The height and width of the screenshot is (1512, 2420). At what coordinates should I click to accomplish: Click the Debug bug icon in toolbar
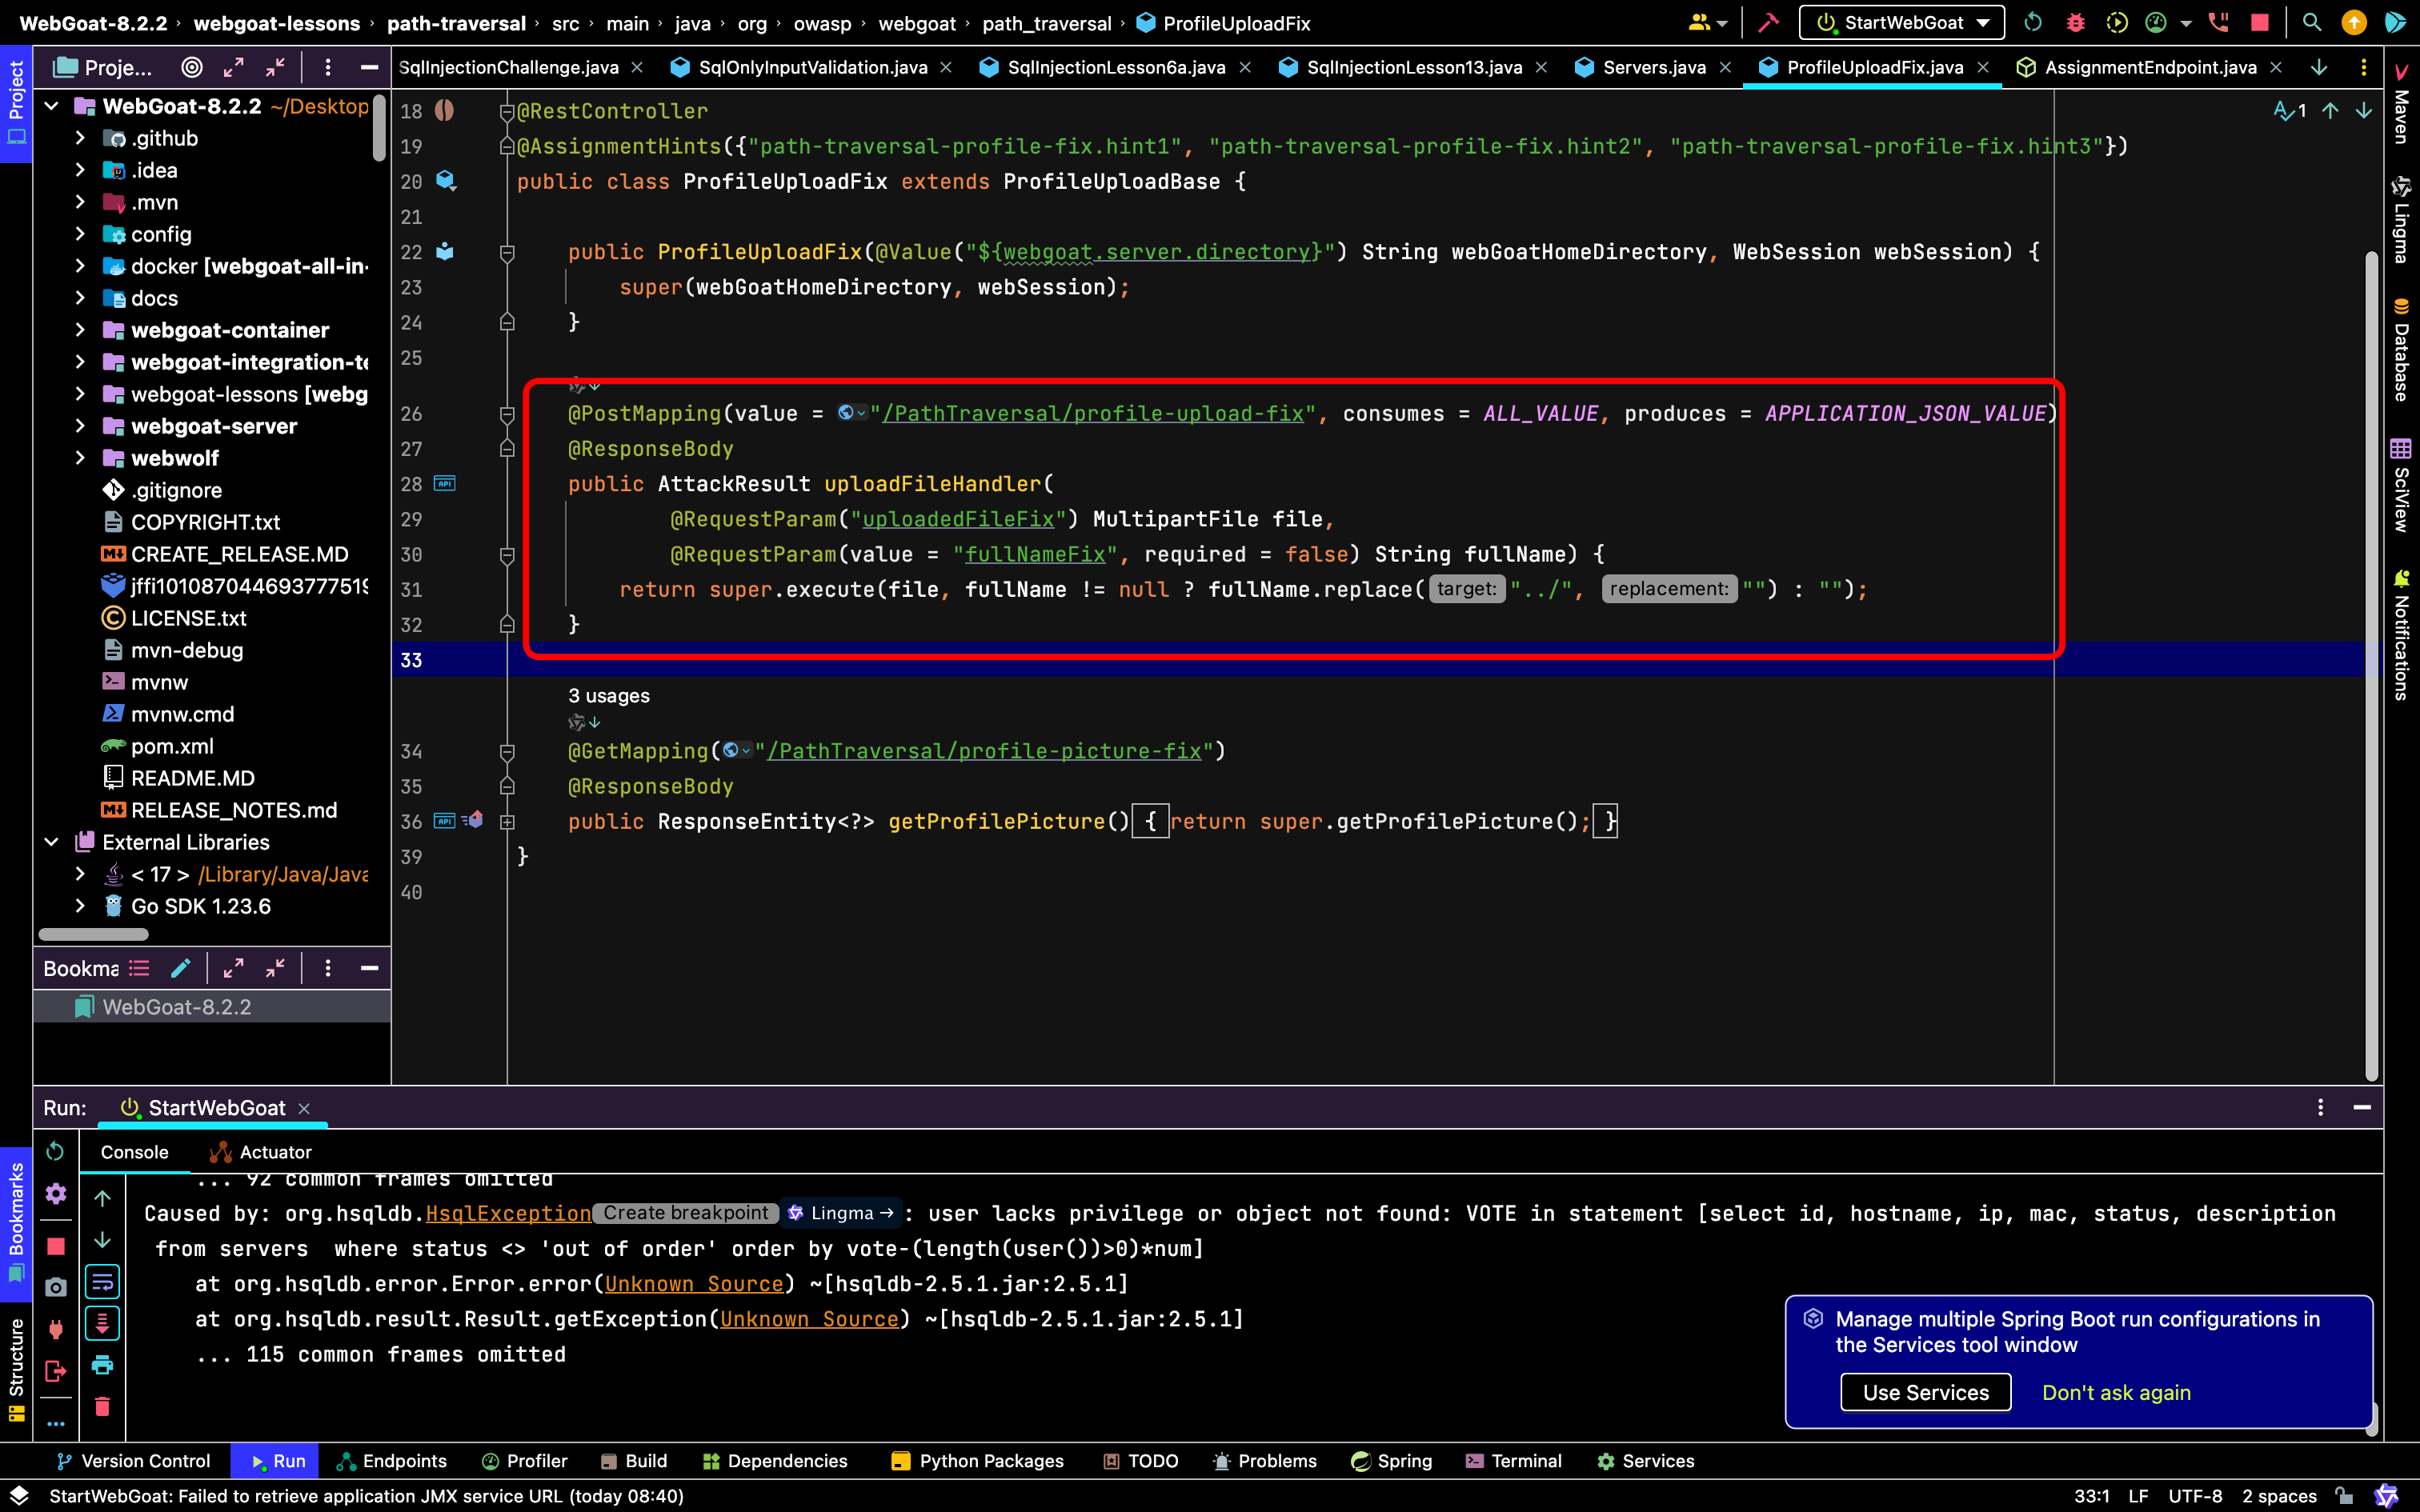pyautogui.click(x=2075, y=22)
